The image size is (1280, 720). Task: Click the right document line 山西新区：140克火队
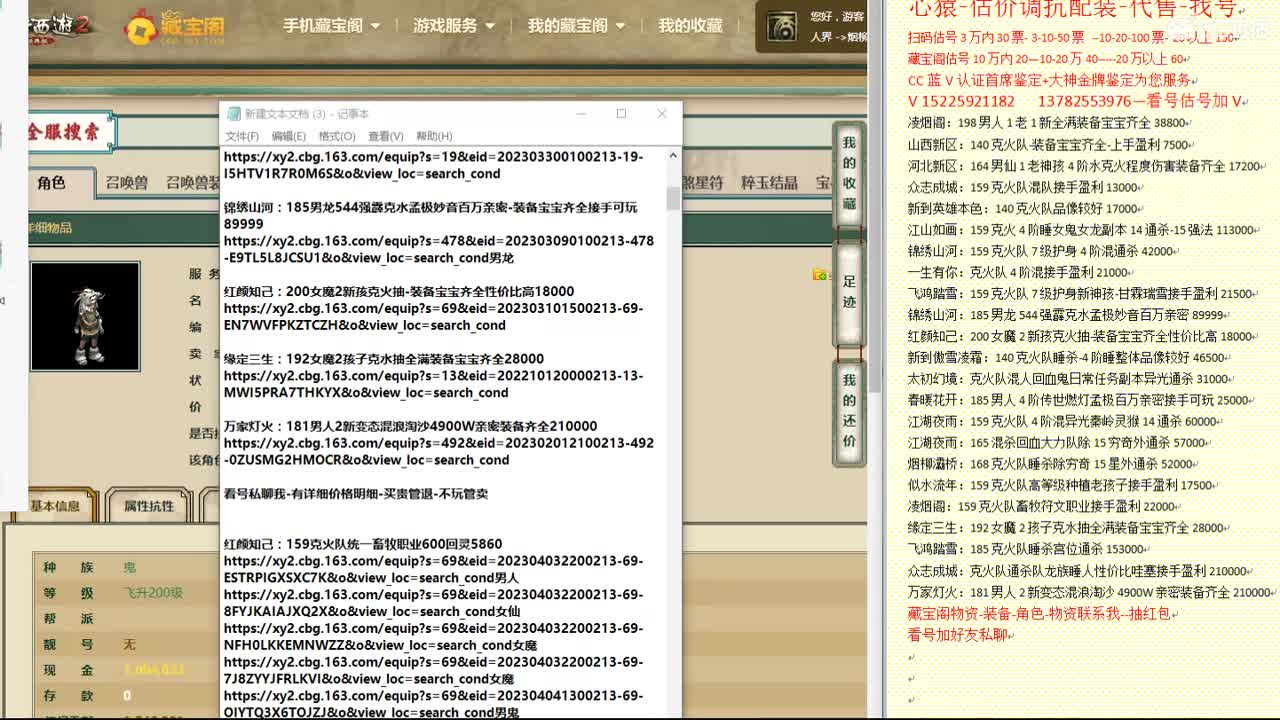pyautogui.click(x=1051, y=145)
